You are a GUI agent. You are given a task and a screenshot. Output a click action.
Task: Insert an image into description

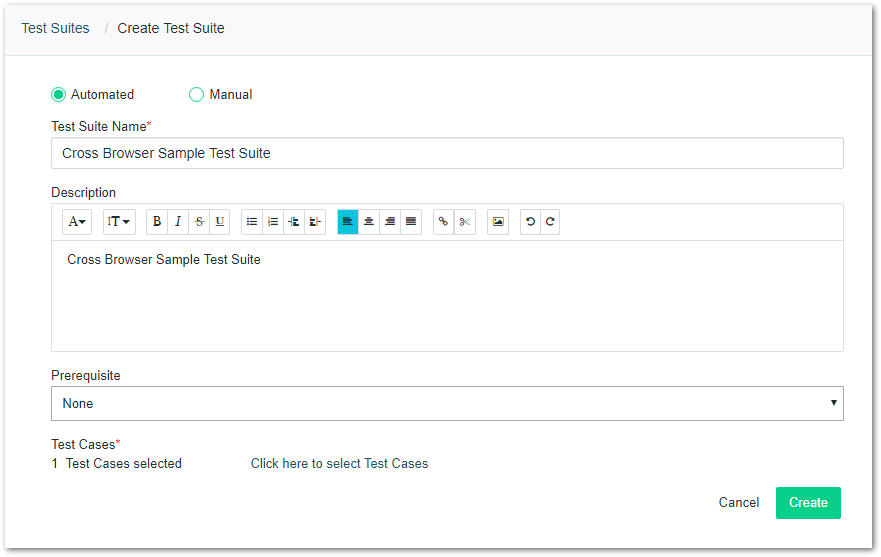(498, 222)
